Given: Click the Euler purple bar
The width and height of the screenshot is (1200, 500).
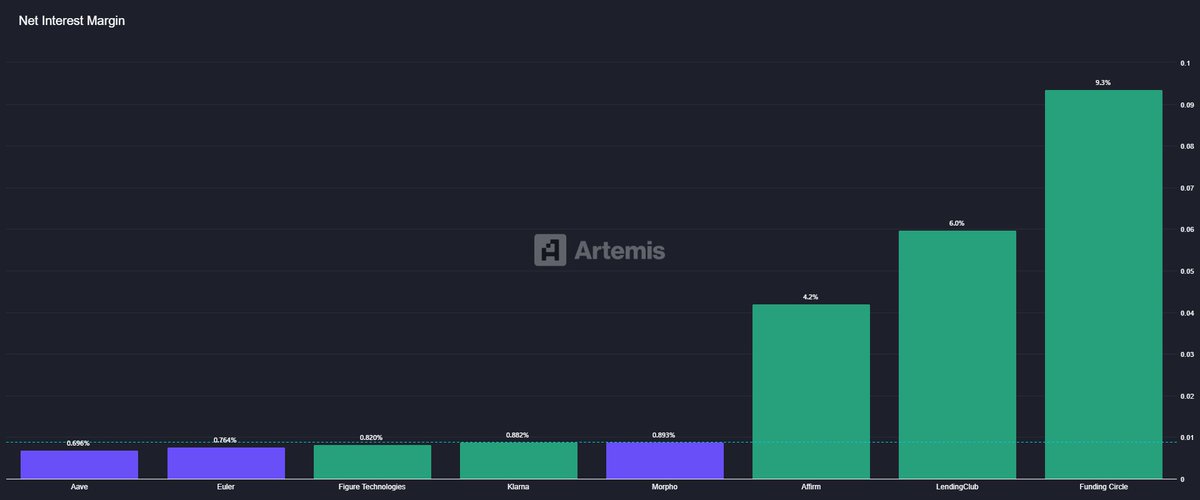Looking at the screenshot, I should 225,463.
